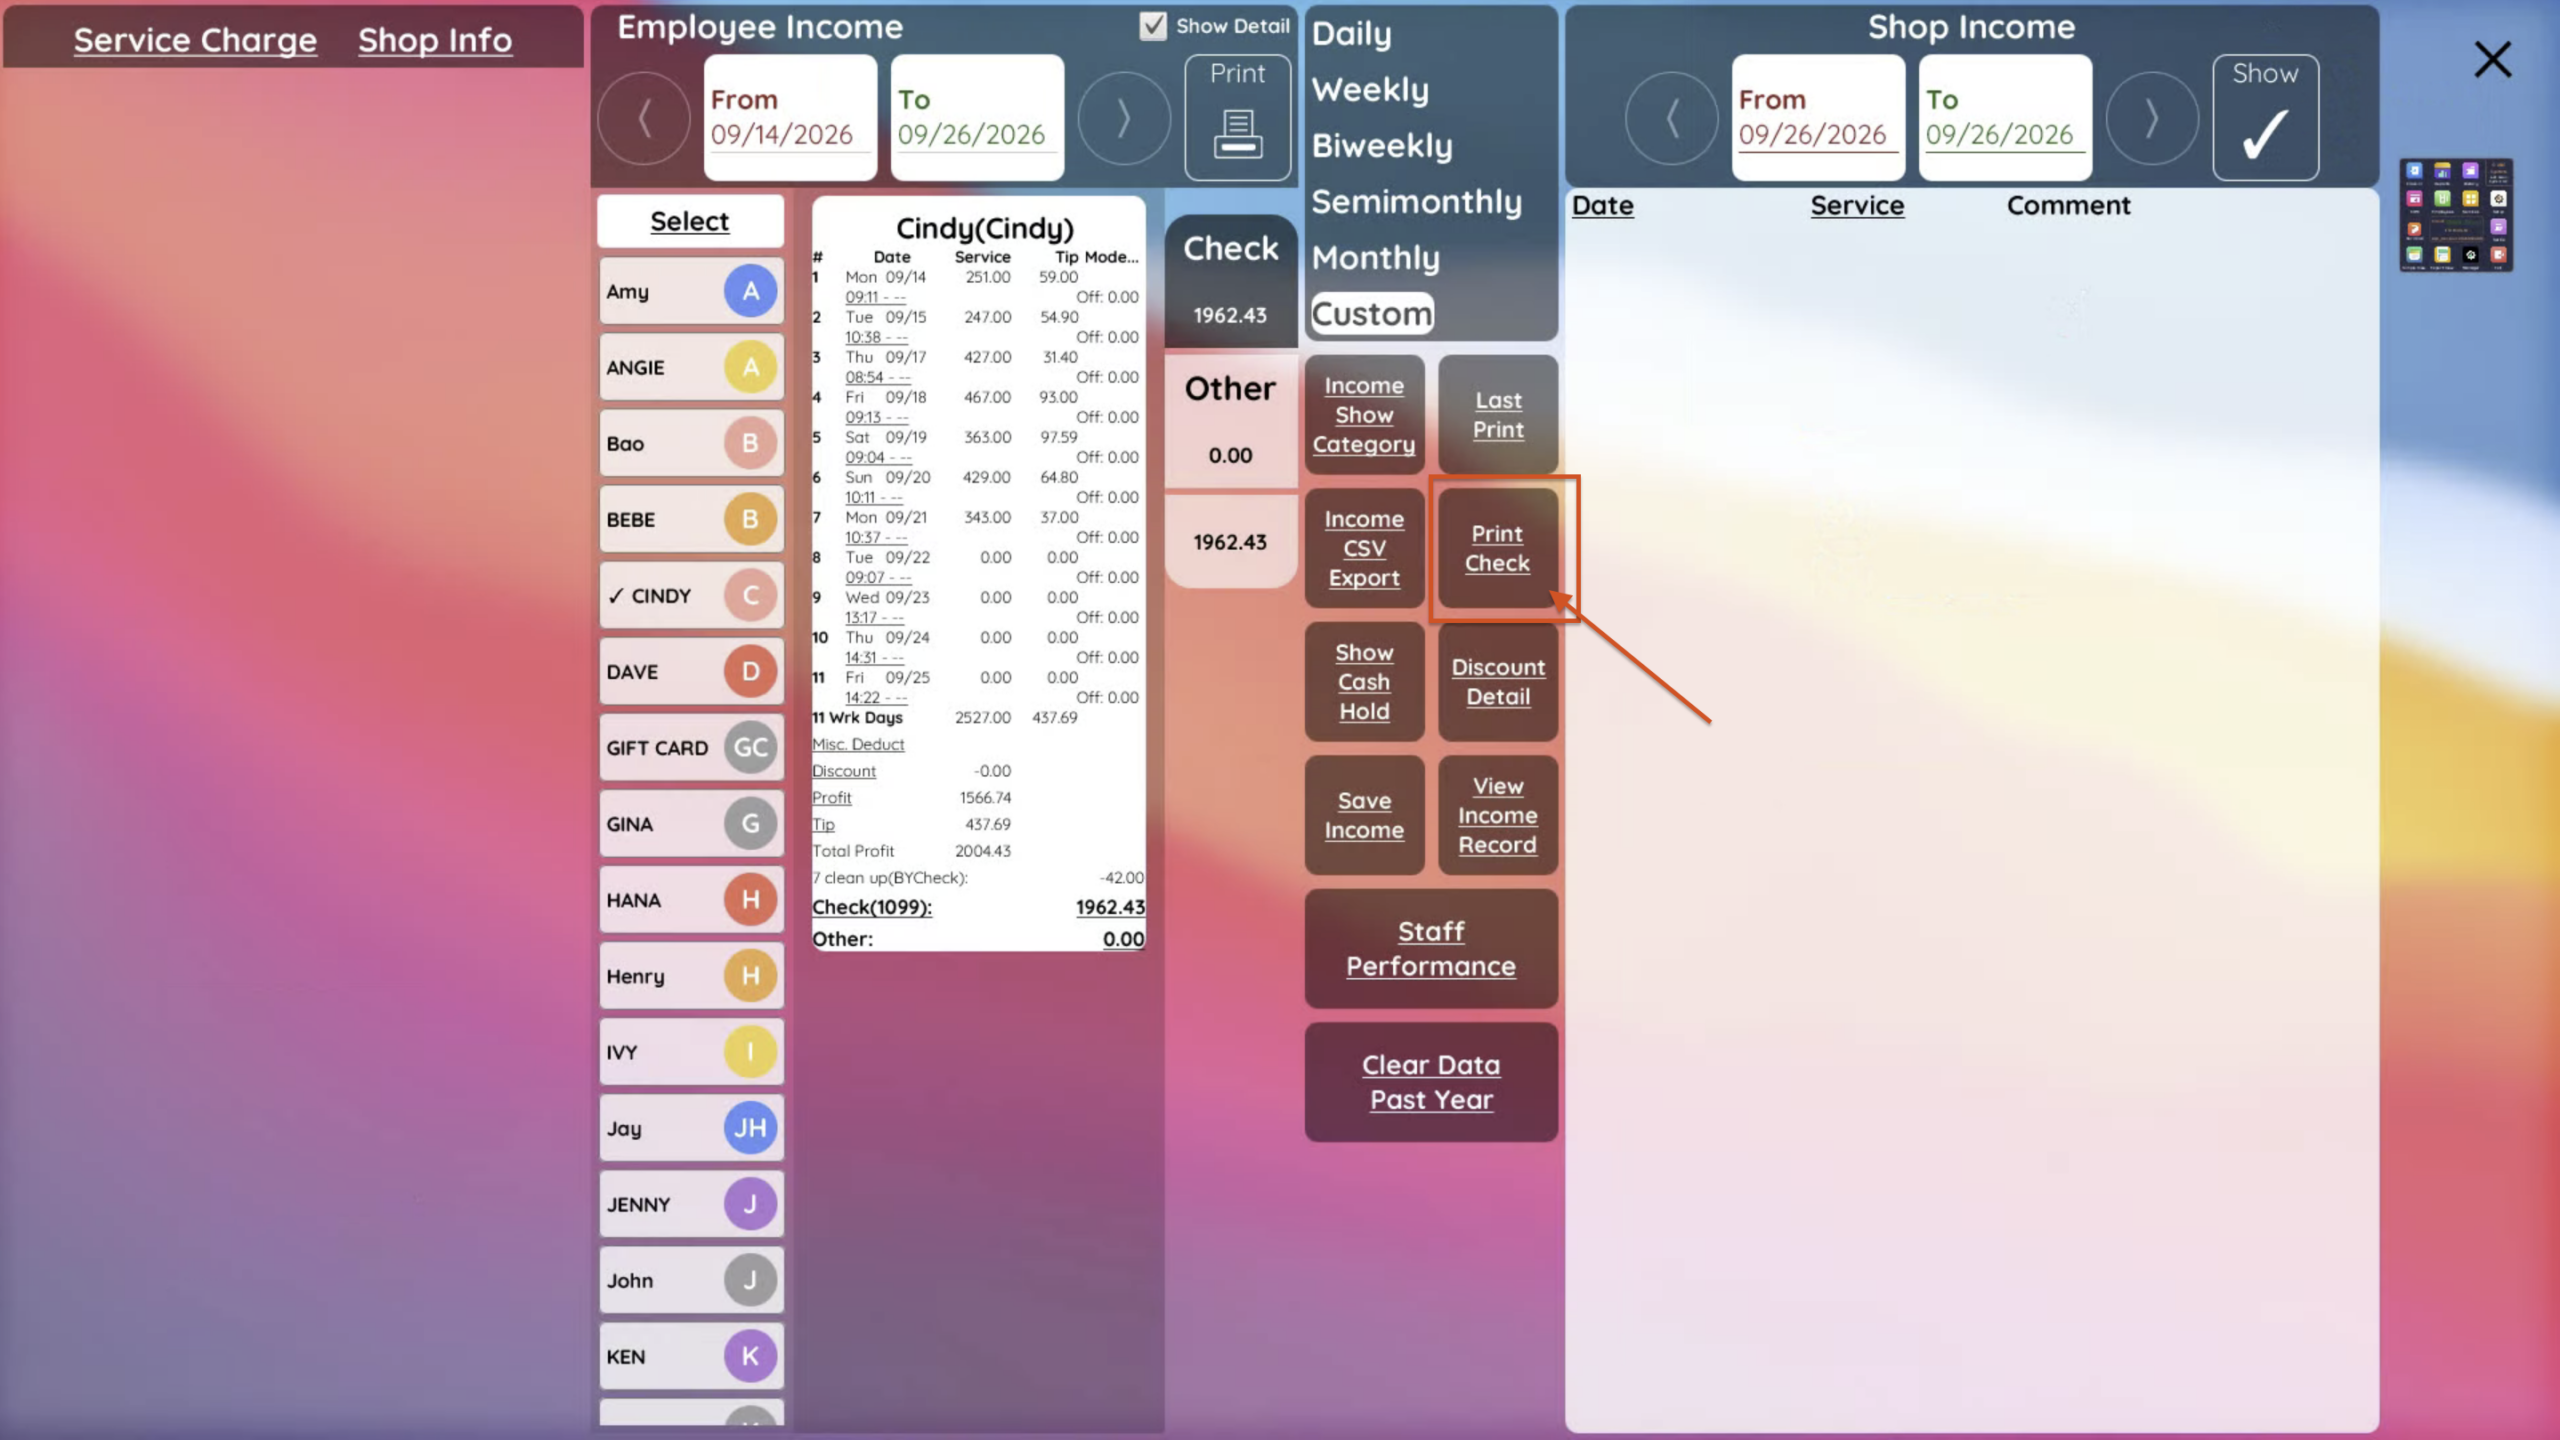This screenshot has height=1440, width=2560.
Task: Click Income CSV Export button
Action: point(1364,548)
